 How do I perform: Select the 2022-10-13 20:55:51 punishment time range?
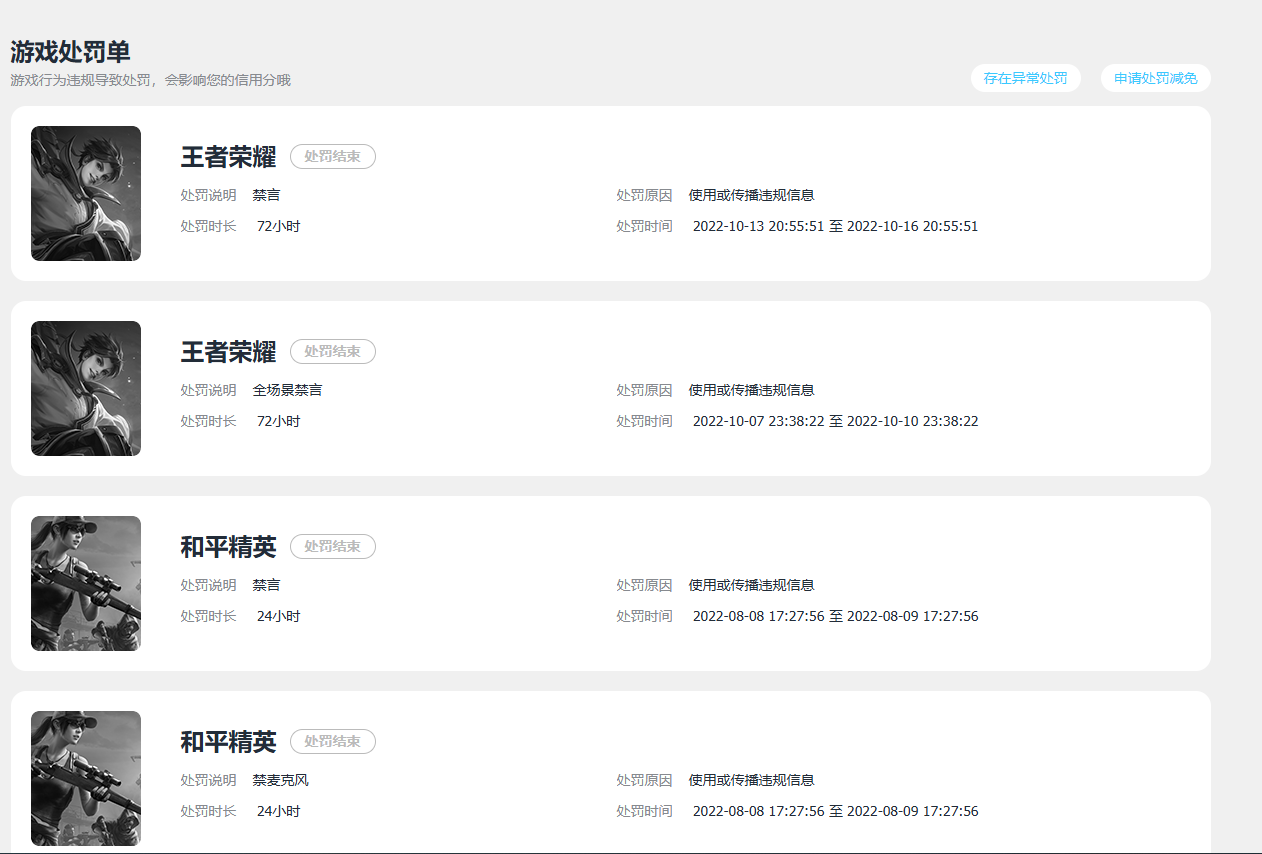[x=835, y=226]
